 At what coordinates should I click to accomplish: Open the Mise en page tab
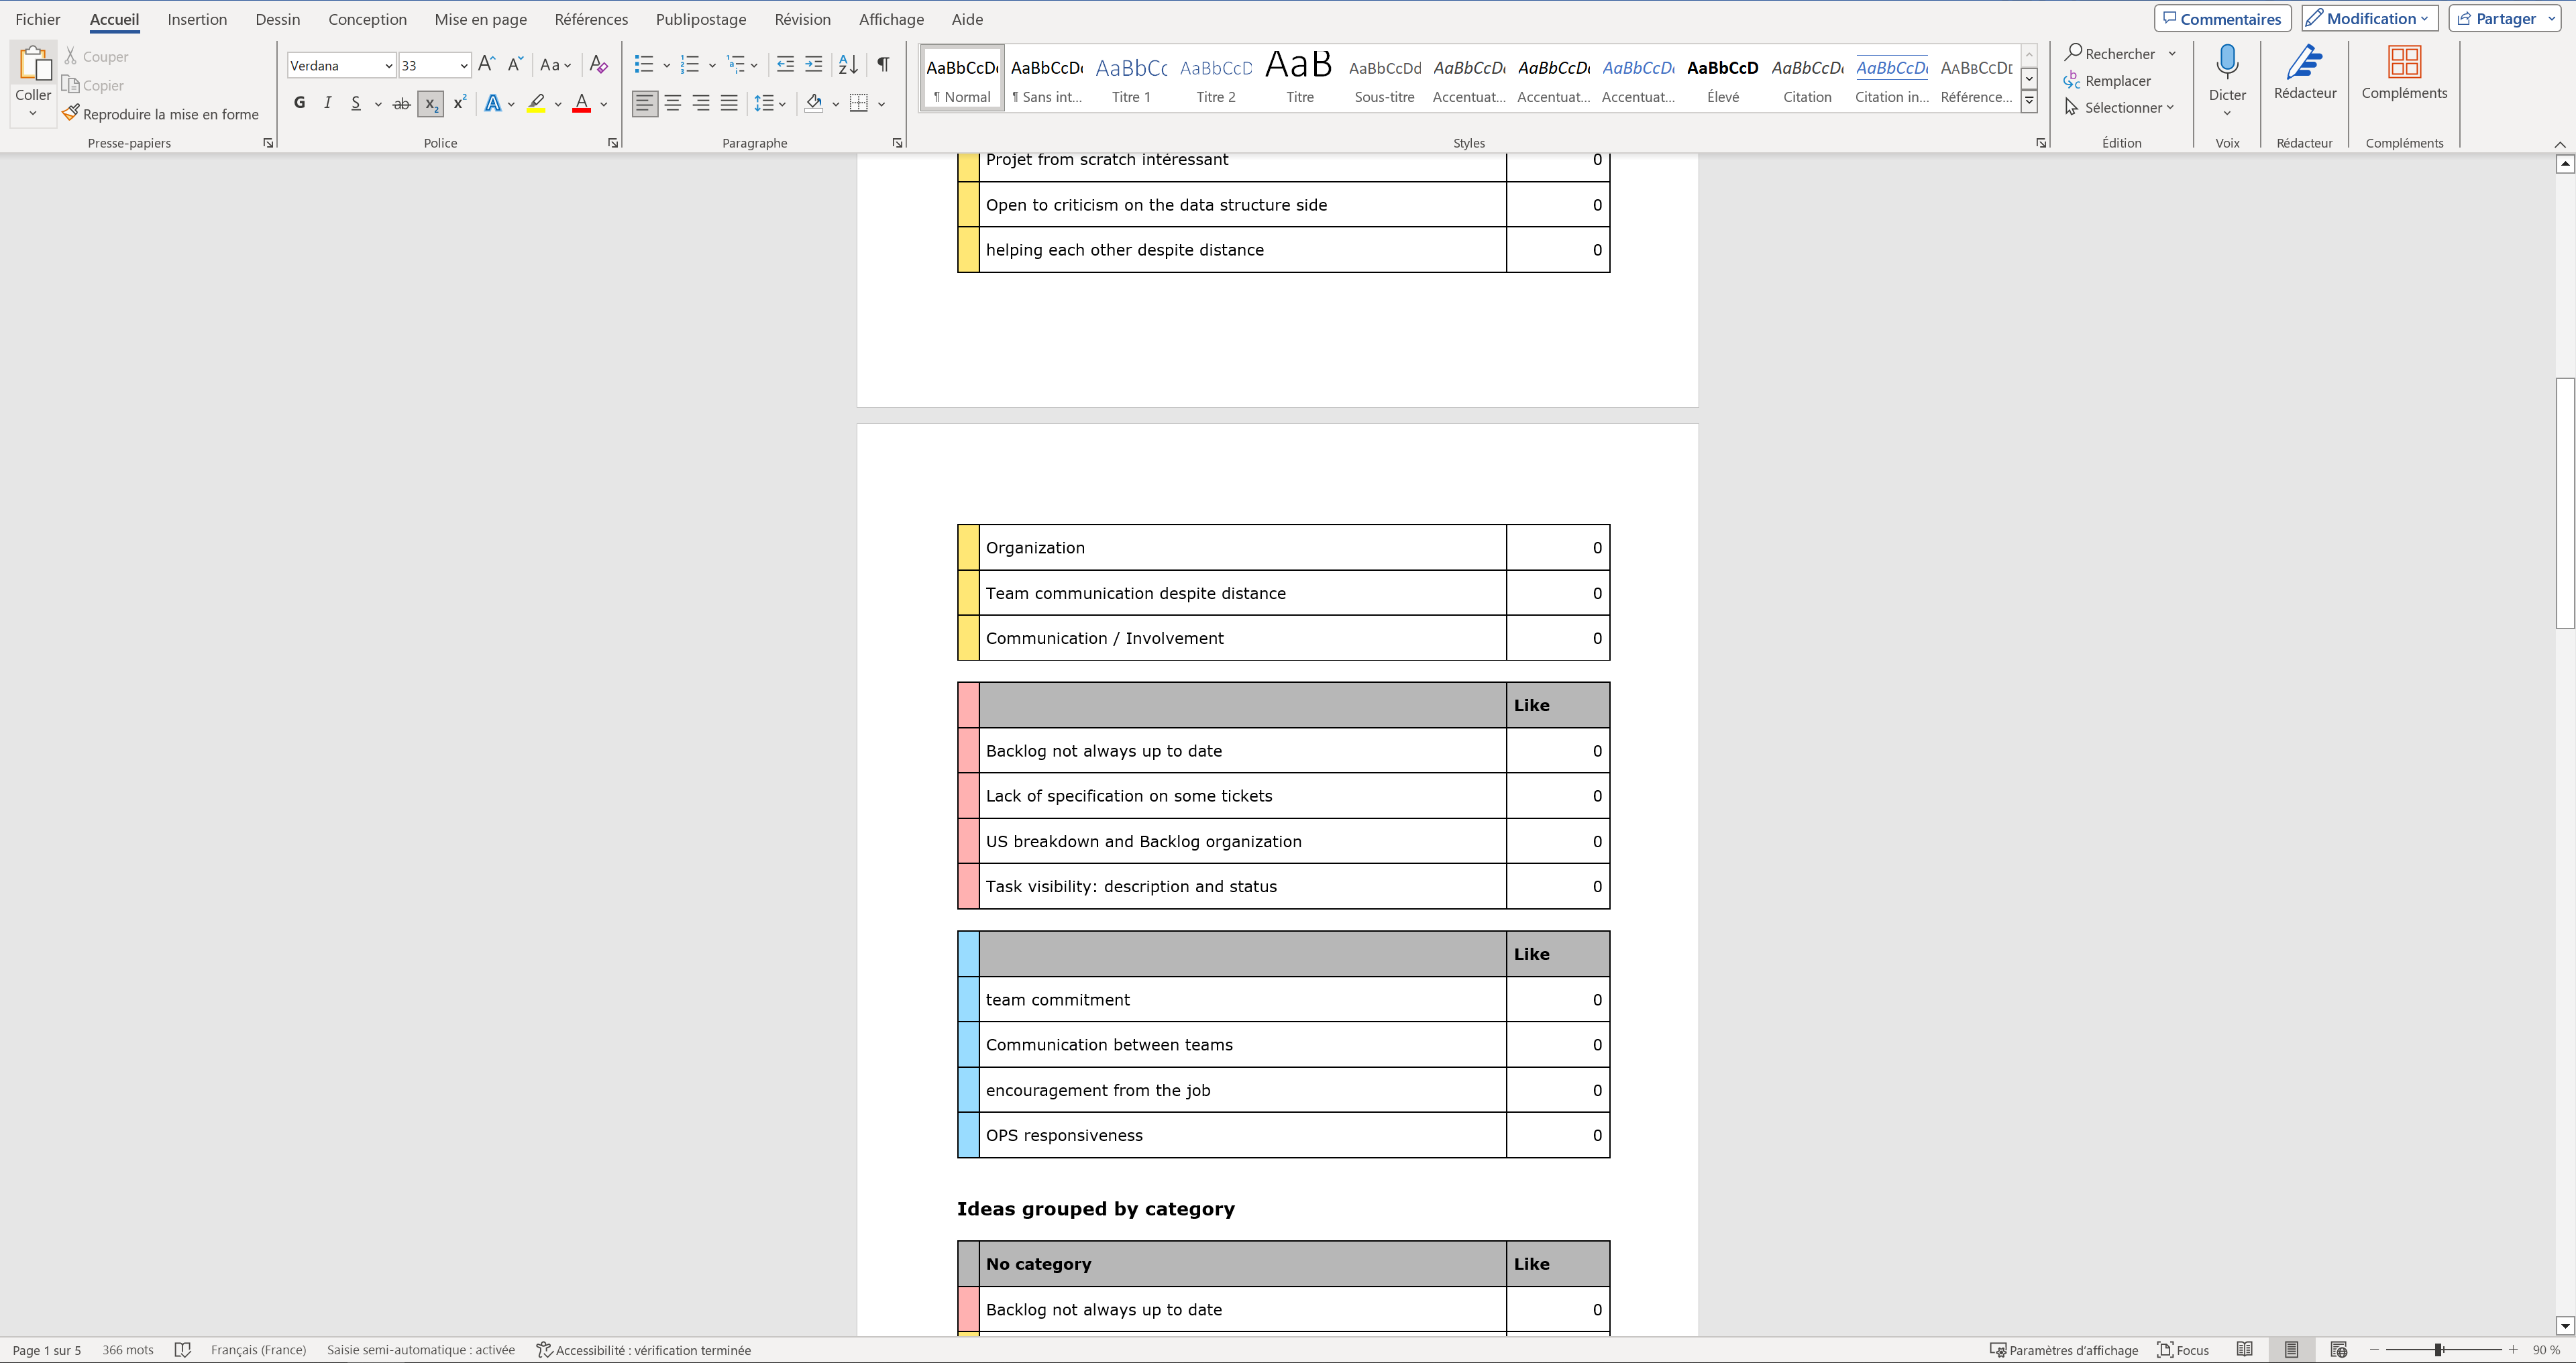click(x=480, y=19)
